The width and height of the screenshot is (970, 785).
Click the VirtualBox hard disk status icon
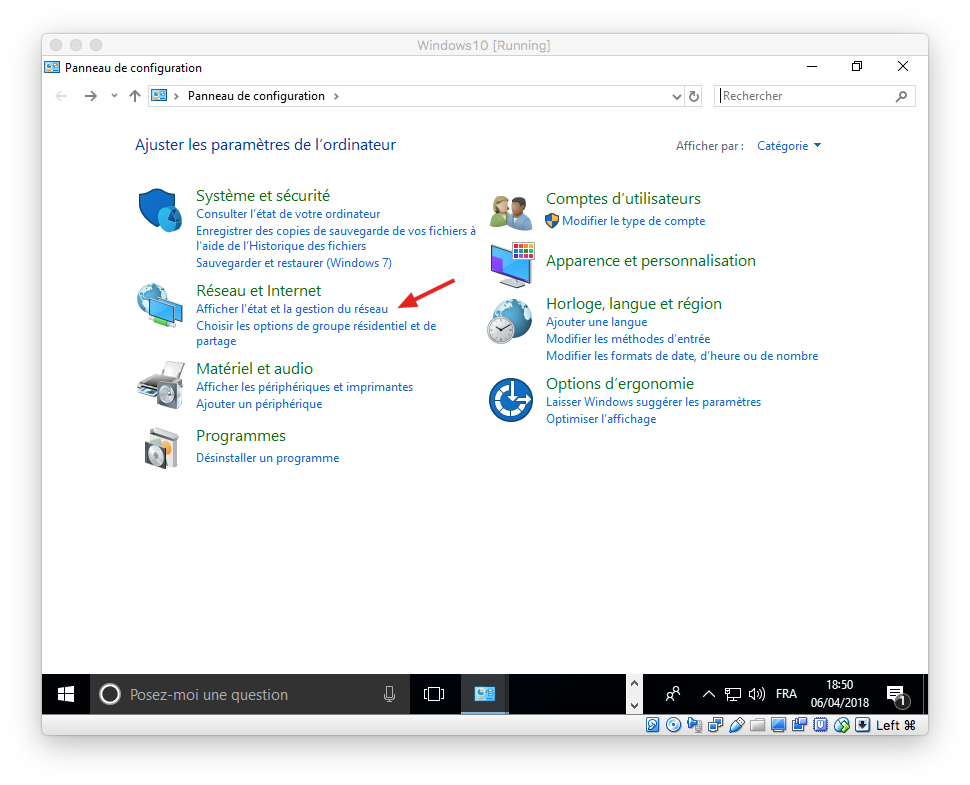(x=653, y=725)
